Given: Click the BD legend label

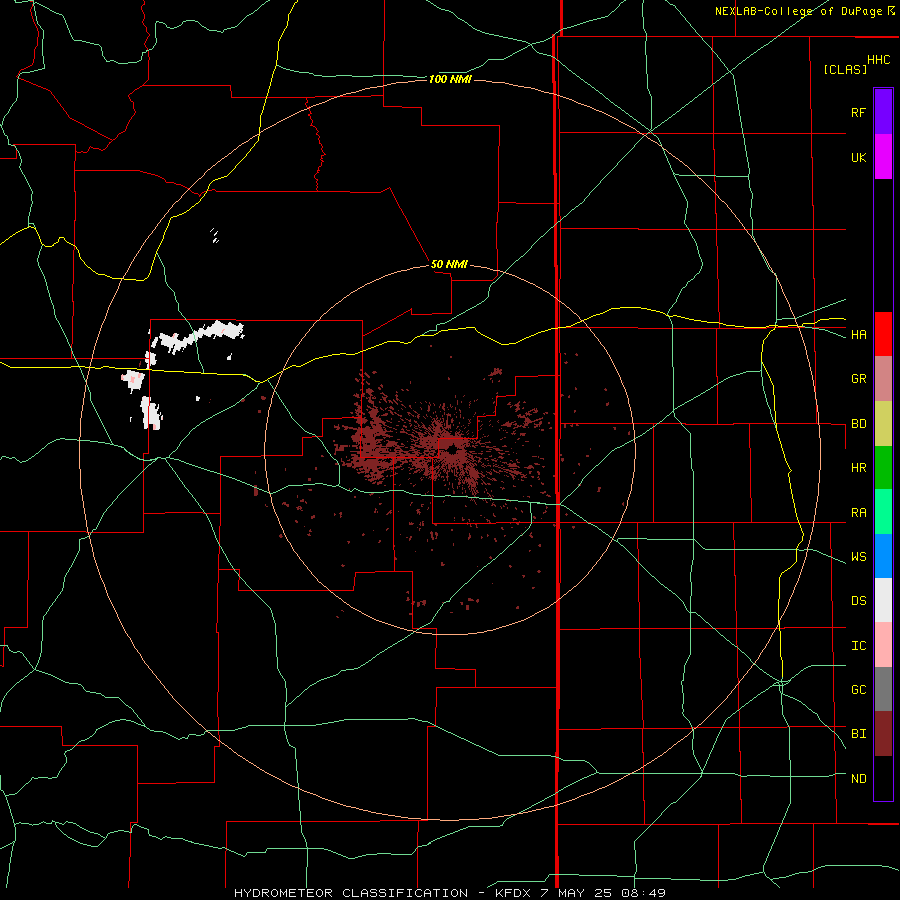Looking at the screenshot, I should click(x=858, y=424).
